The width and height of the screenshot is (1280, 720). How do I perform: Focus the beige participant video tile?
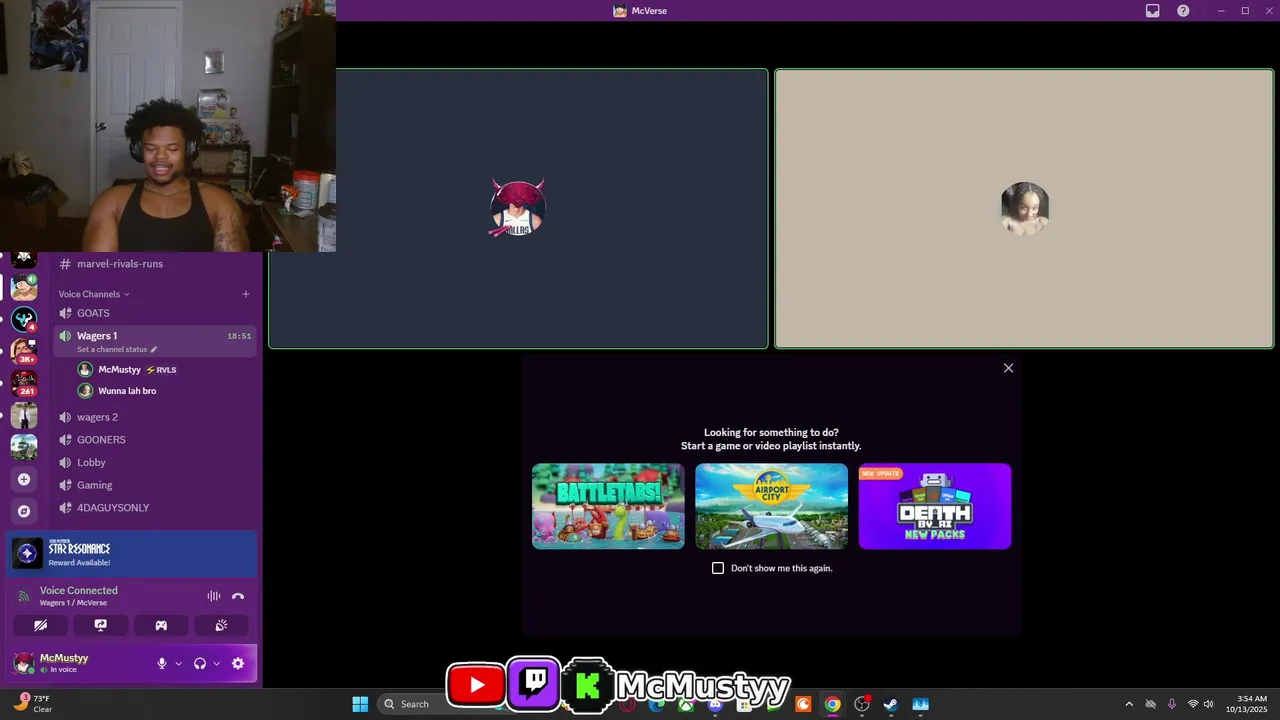[x=1025, y=209]
